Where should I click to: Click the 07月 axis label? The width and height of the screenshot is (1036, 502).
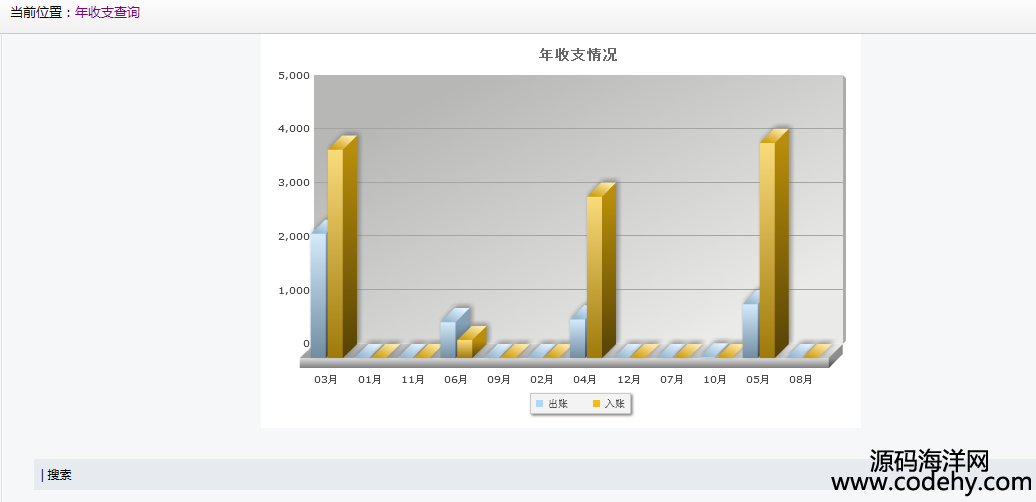[672, 380]
